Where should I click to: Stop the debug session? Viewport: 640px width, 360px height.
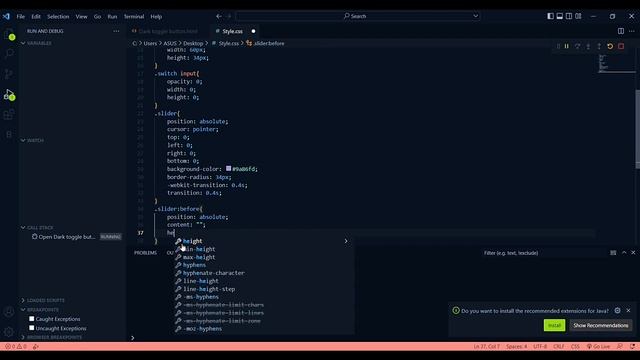click(x=621, y=47)
